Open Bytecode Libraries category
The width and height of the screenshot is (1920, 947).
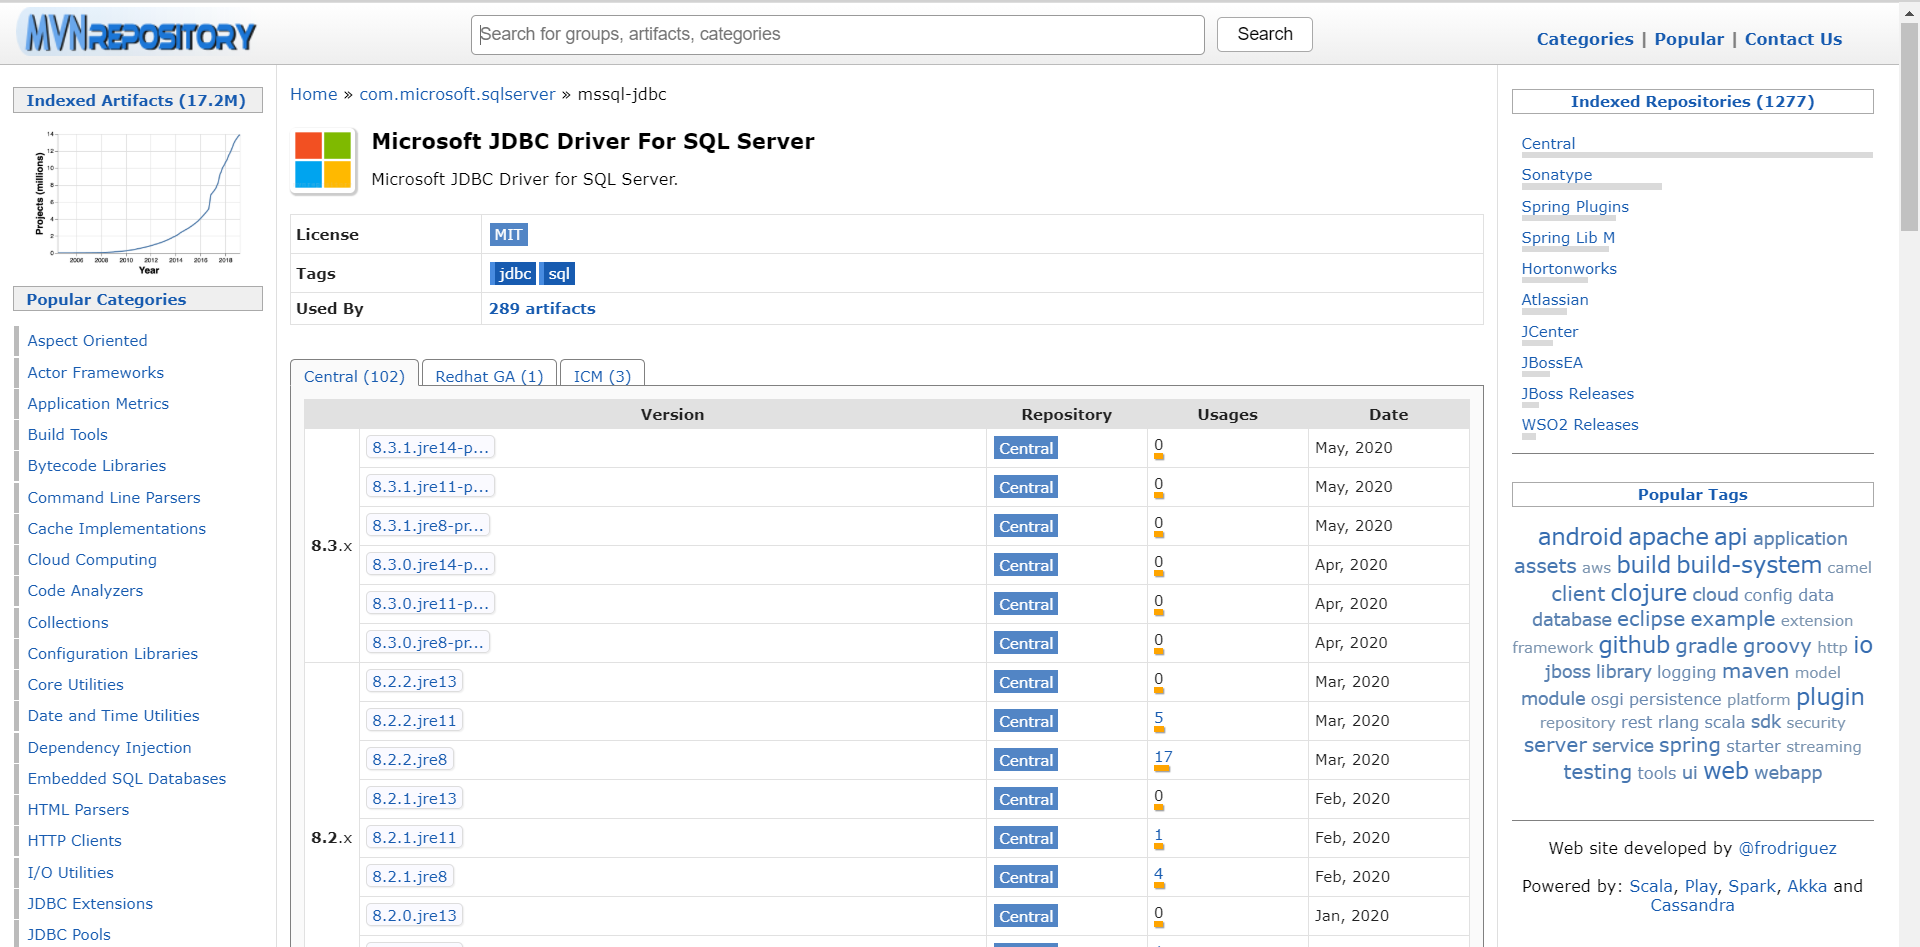tap(96, 466)
